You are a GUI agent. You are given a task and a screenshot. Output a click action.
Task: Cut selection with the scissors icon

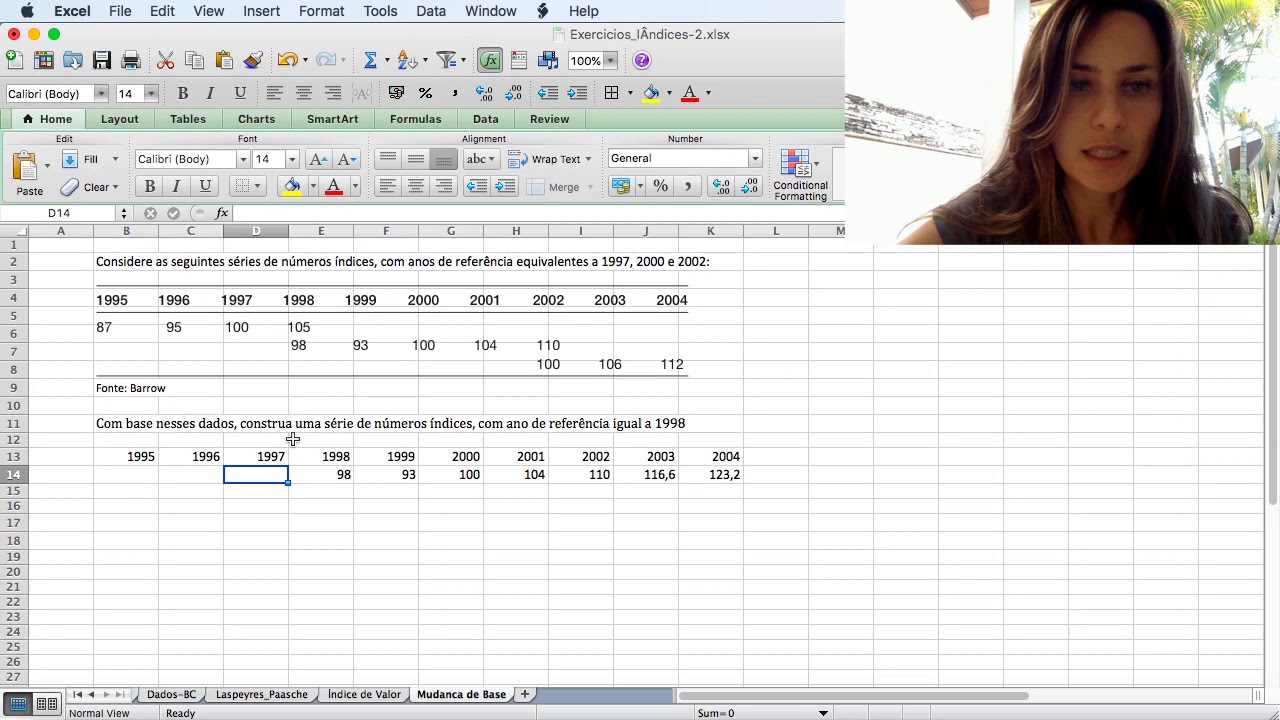tap(166, 61)
